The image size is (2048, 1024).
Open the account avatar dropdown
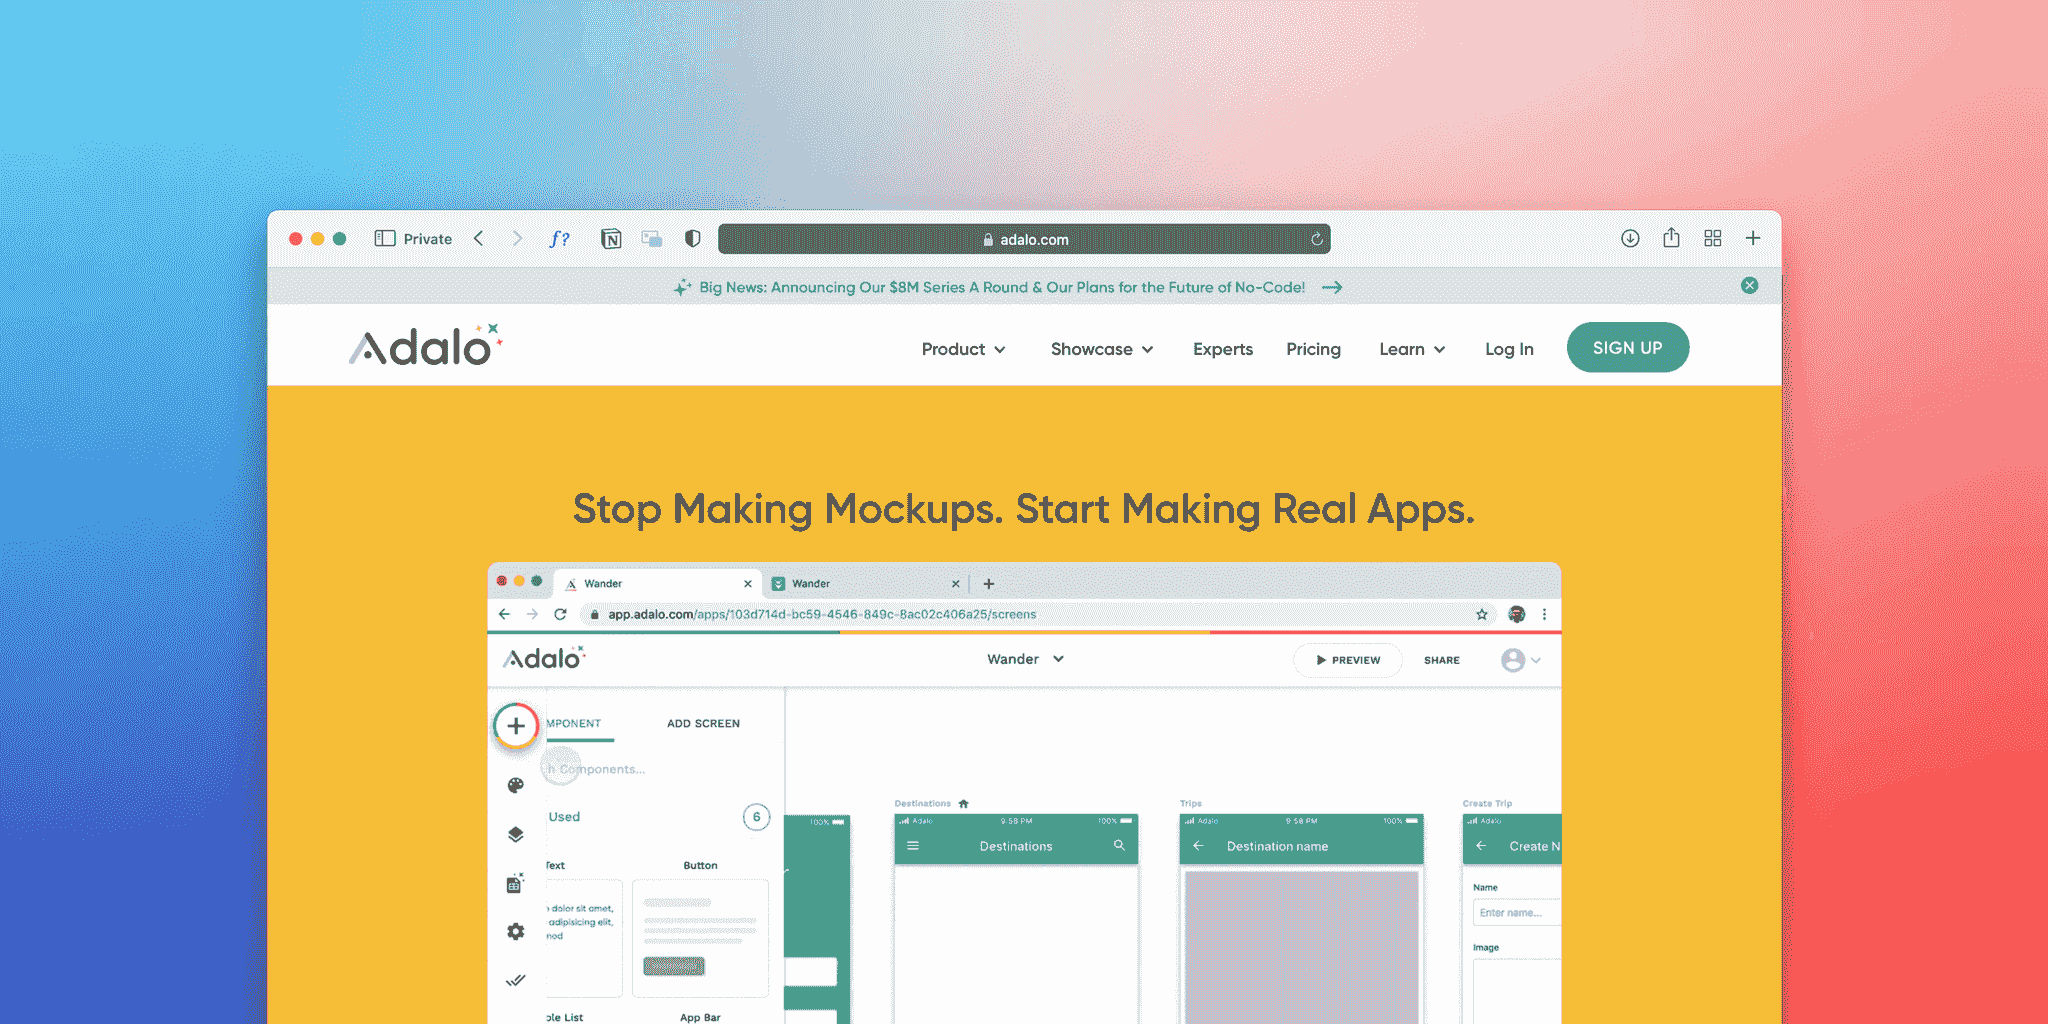(x=1520, y=660)
